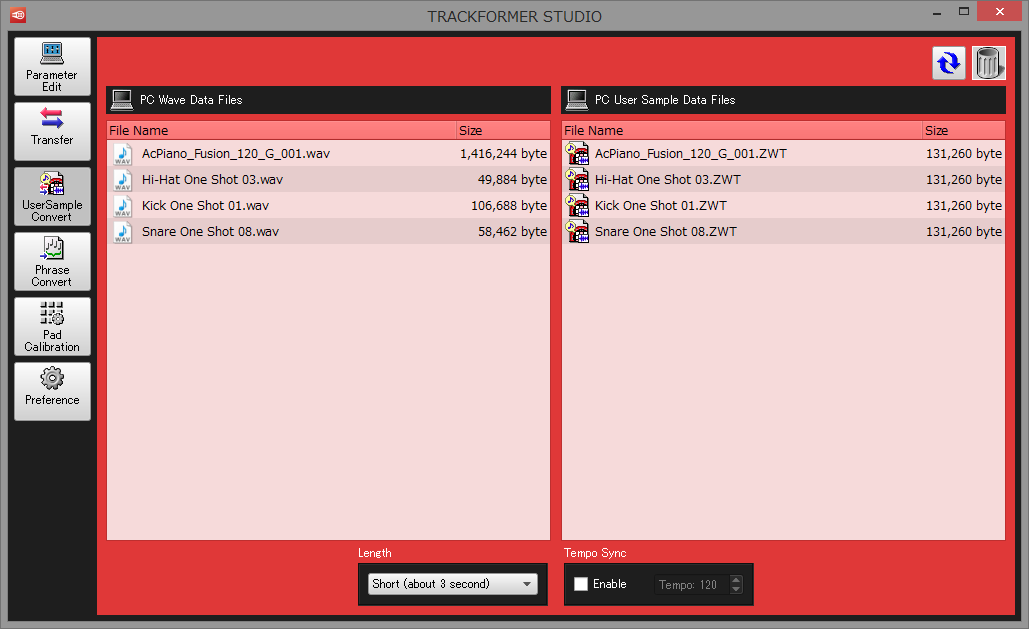Click the ZWT icon for Kick One Shot 01.ZWT
This screenshot has width=1029, height=629.
point(578,206)
